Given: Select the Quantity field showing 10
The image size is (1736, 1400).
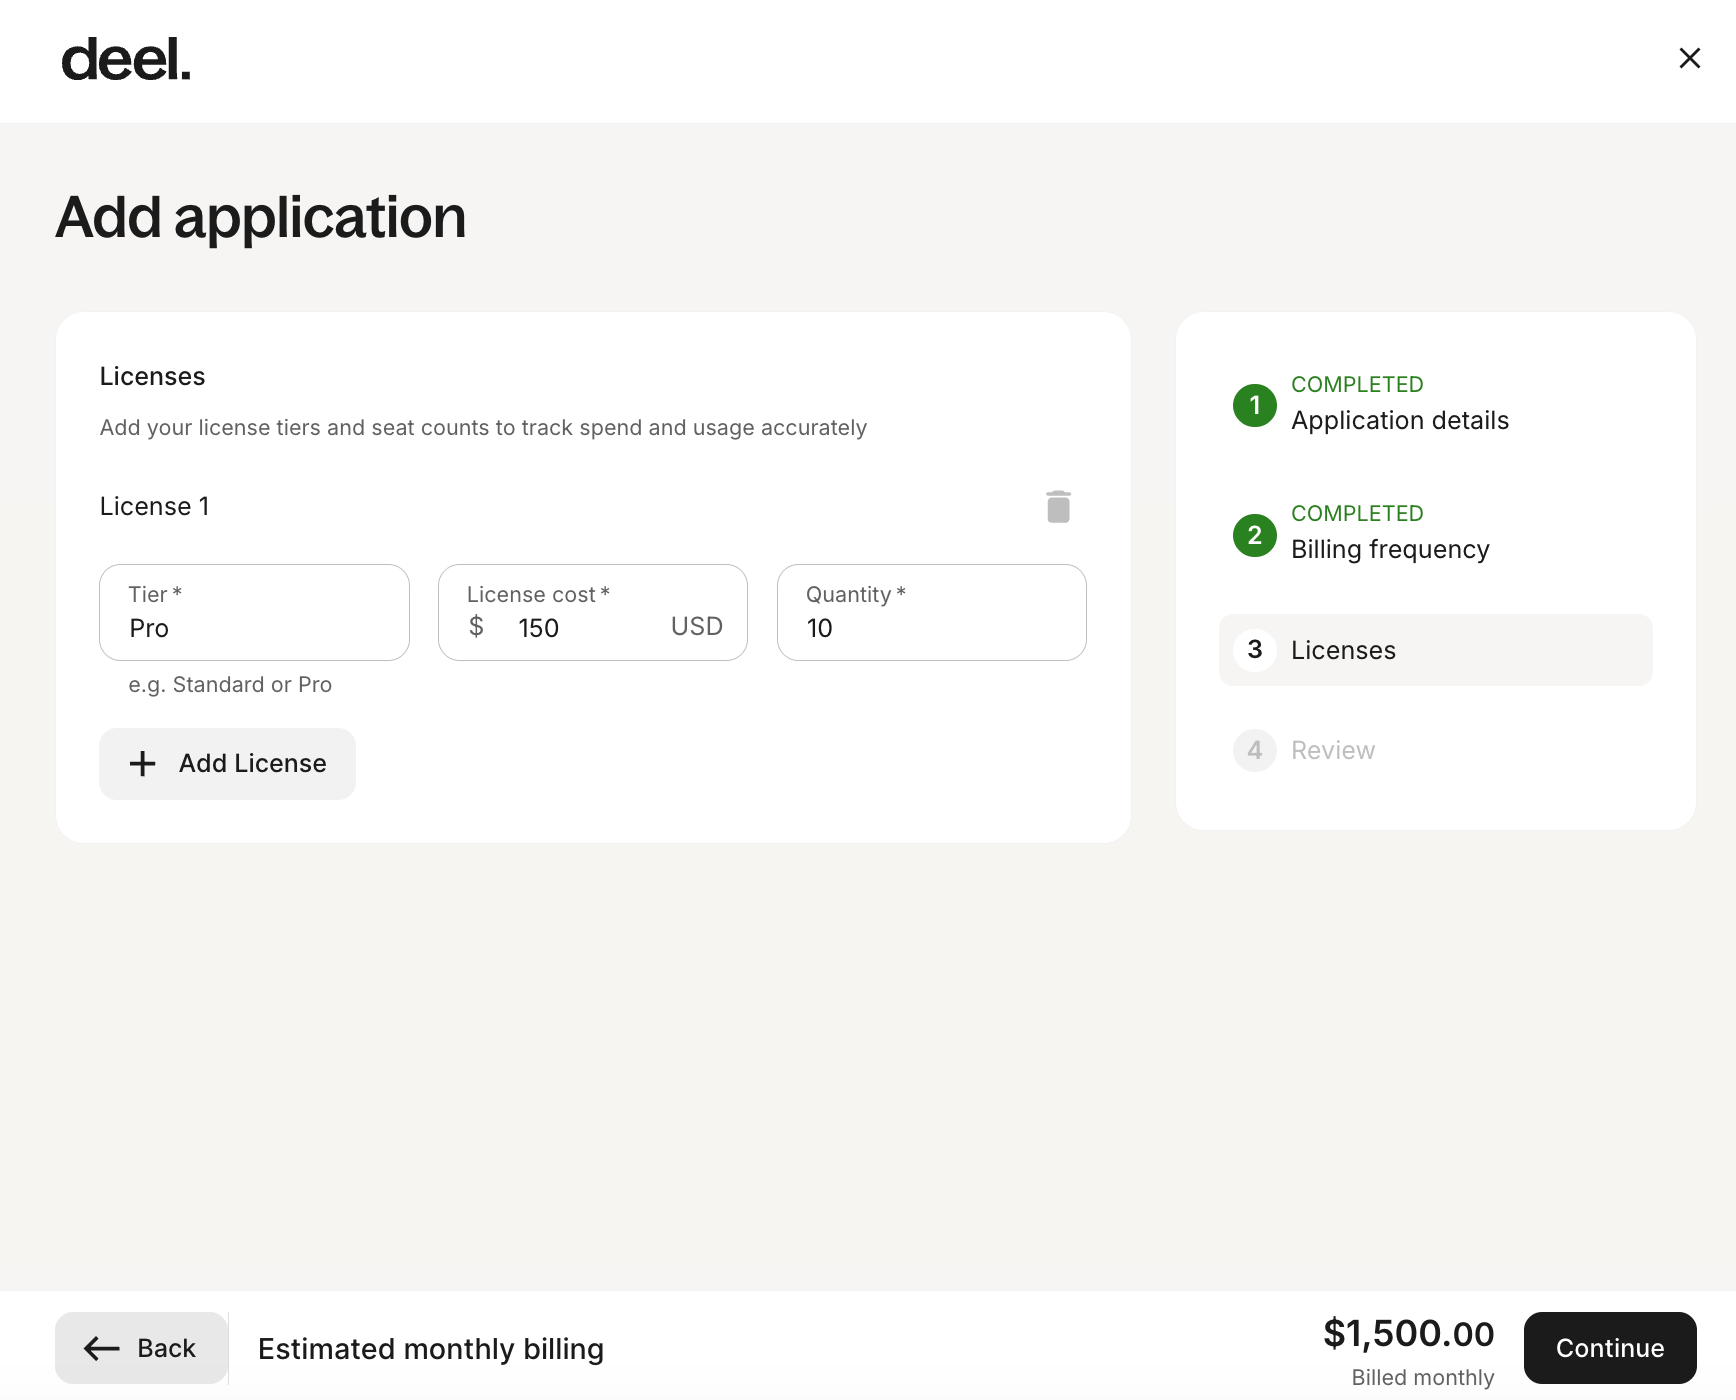Looking at the screenshot, I should tap(930, 628).
